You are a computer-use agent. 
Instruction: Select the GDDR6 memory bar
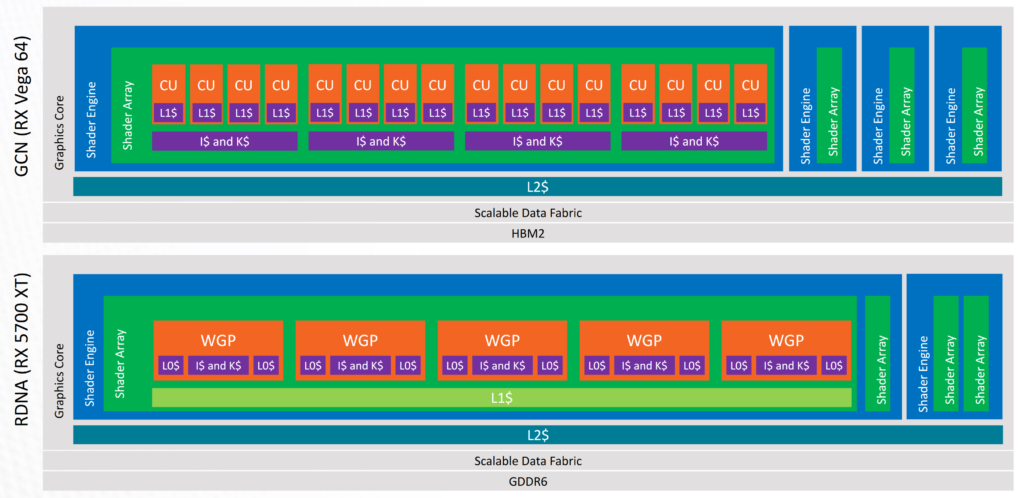tap(528, 481)
